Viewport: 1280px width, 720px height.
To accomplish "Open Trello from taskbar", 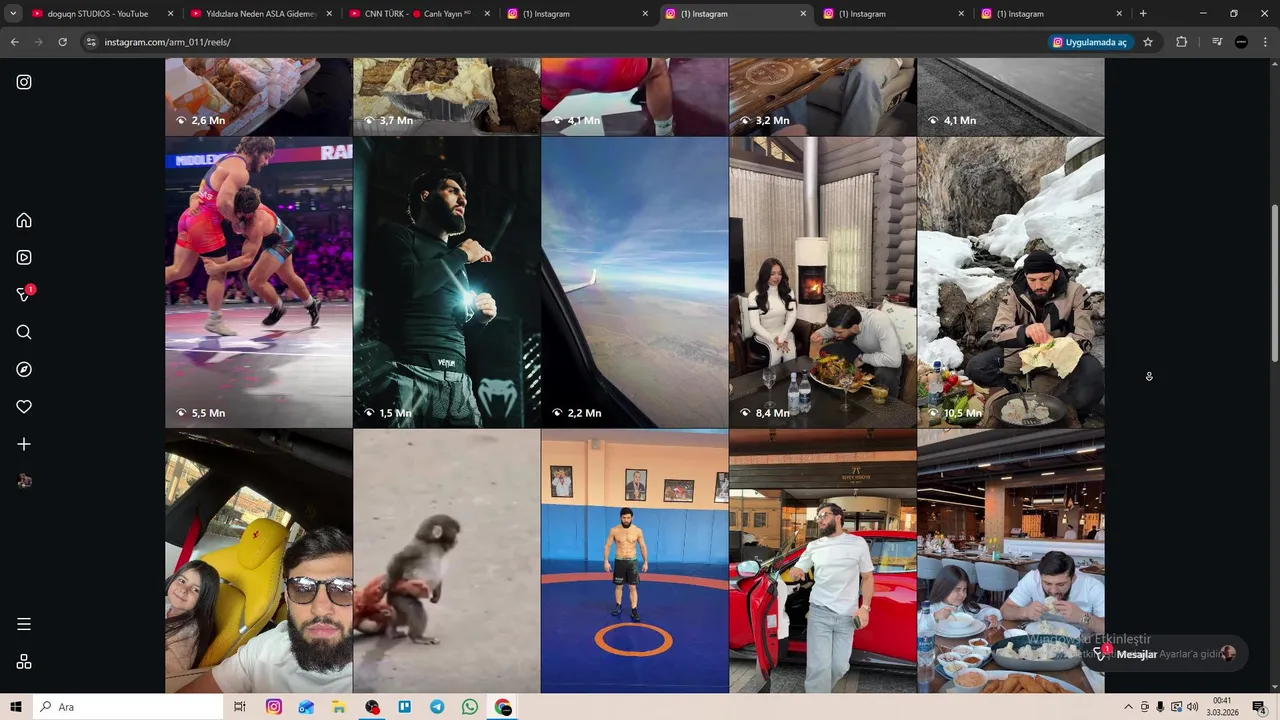I will [405, 707].
